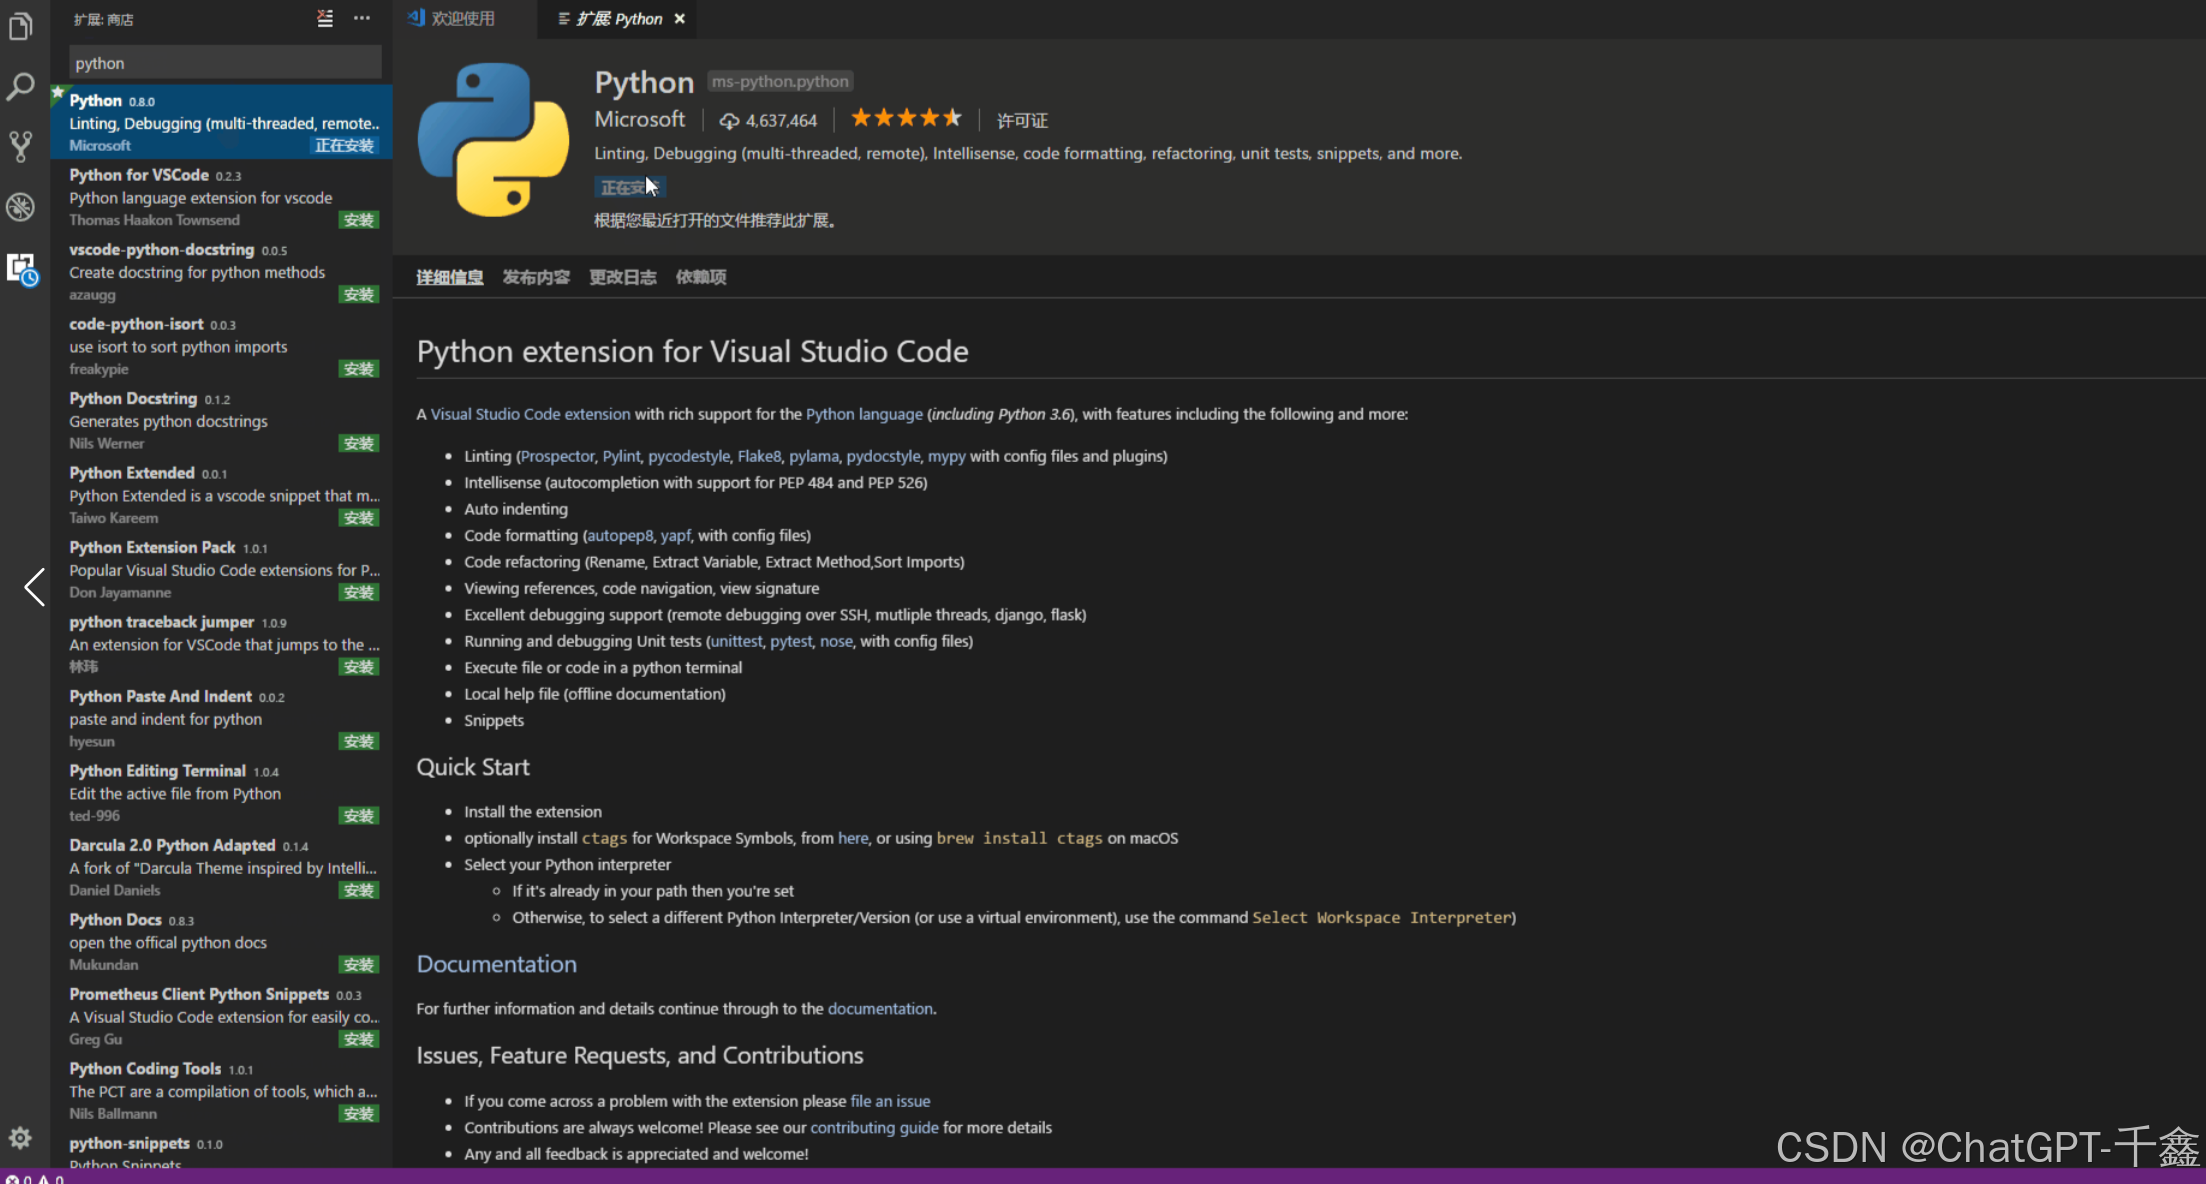
Task: Click the large Python logo
Action: (494, 140)
